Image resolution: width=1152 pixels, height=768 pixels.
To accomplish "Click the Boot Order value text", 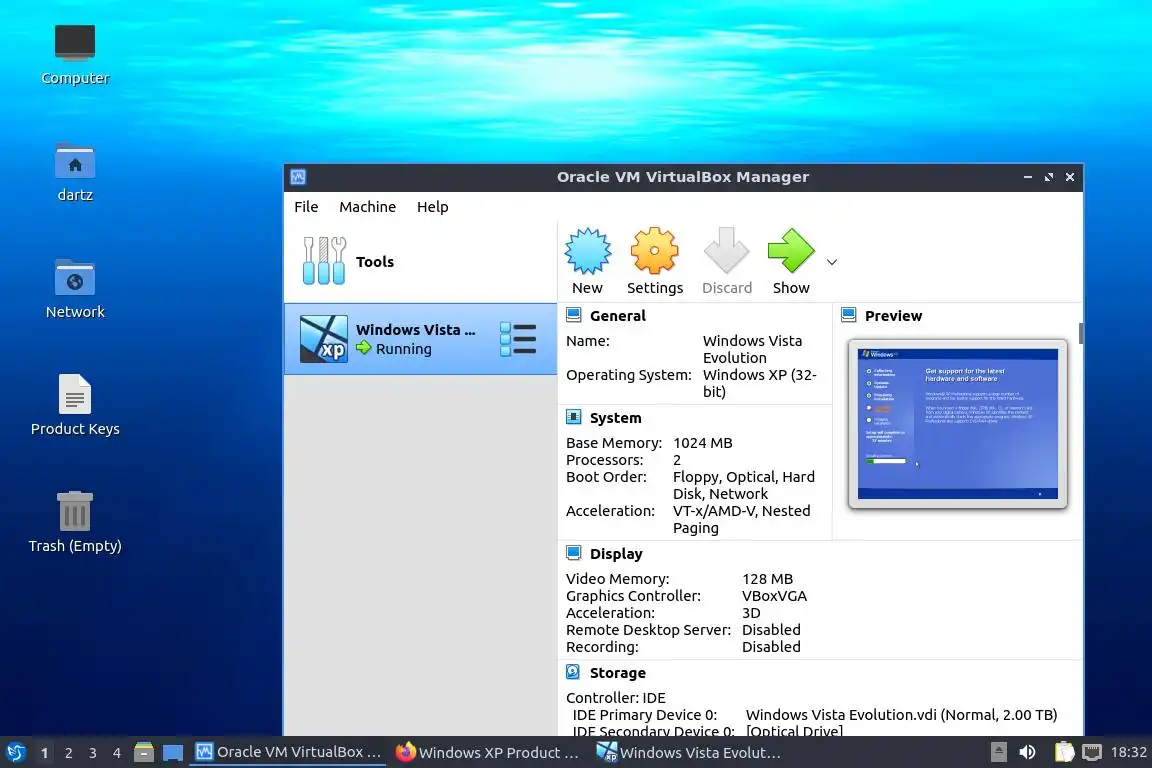I will (744, 485).
